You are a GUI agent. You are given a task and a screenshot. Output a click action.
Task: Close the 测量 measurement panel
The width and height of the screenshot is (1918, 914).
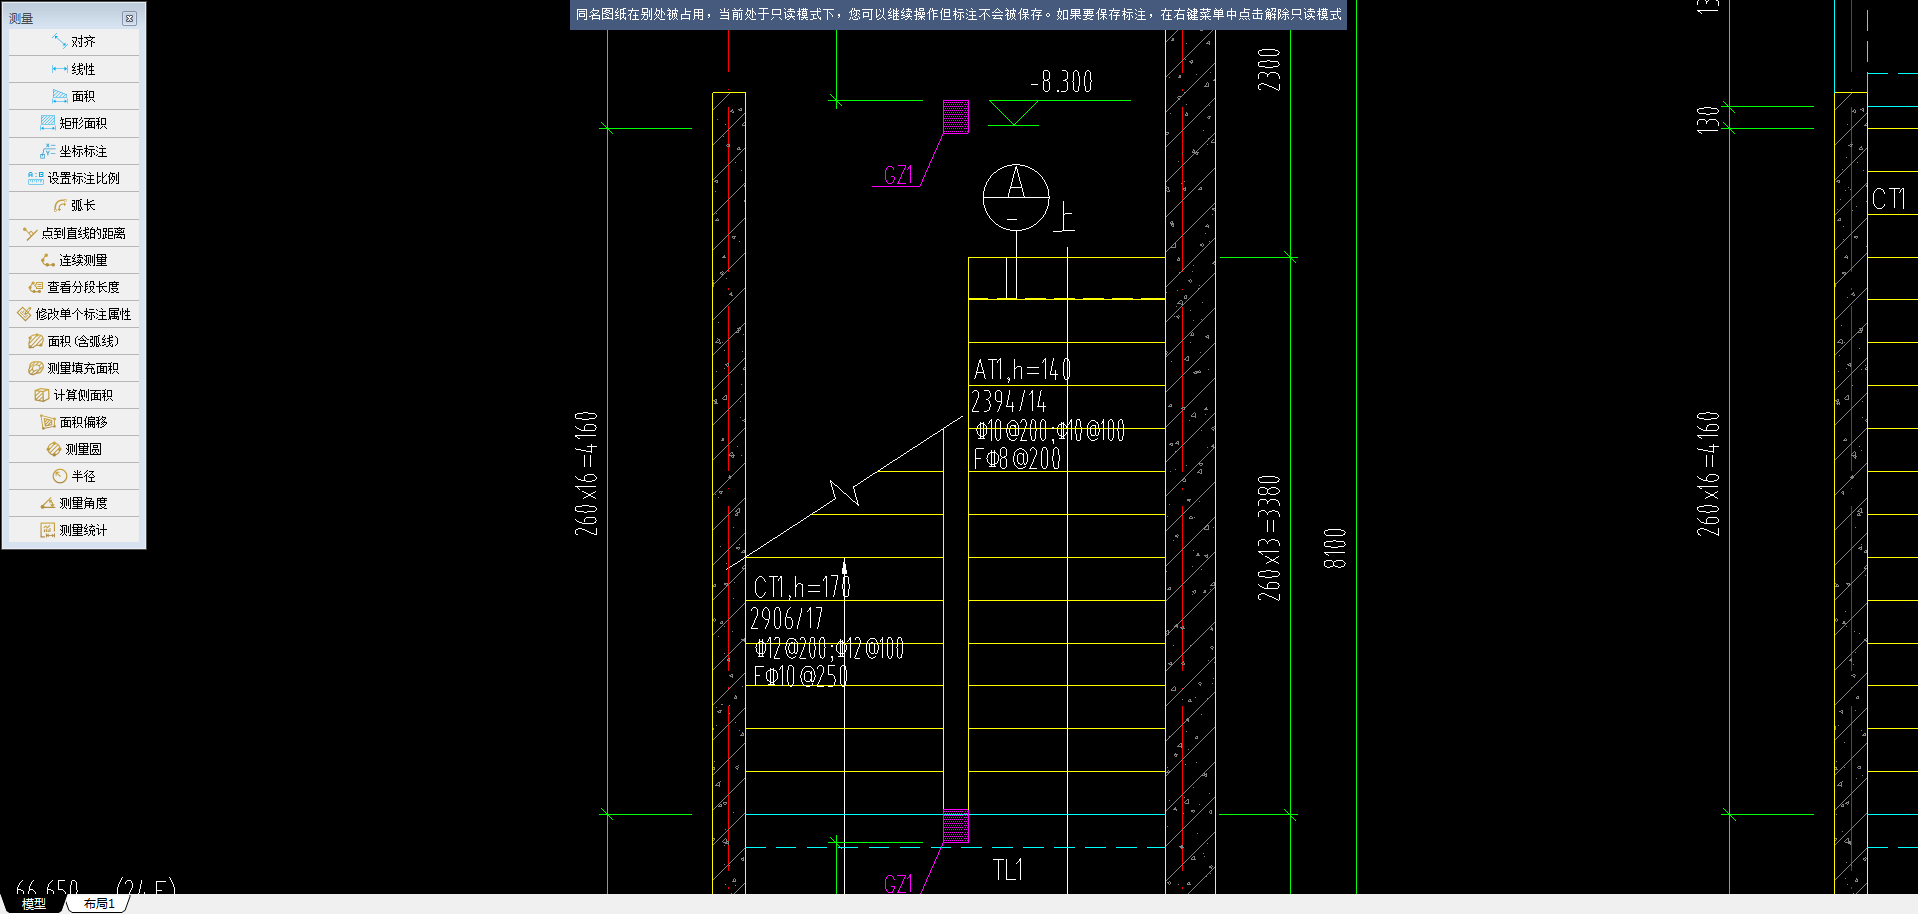tap(129, 18)
